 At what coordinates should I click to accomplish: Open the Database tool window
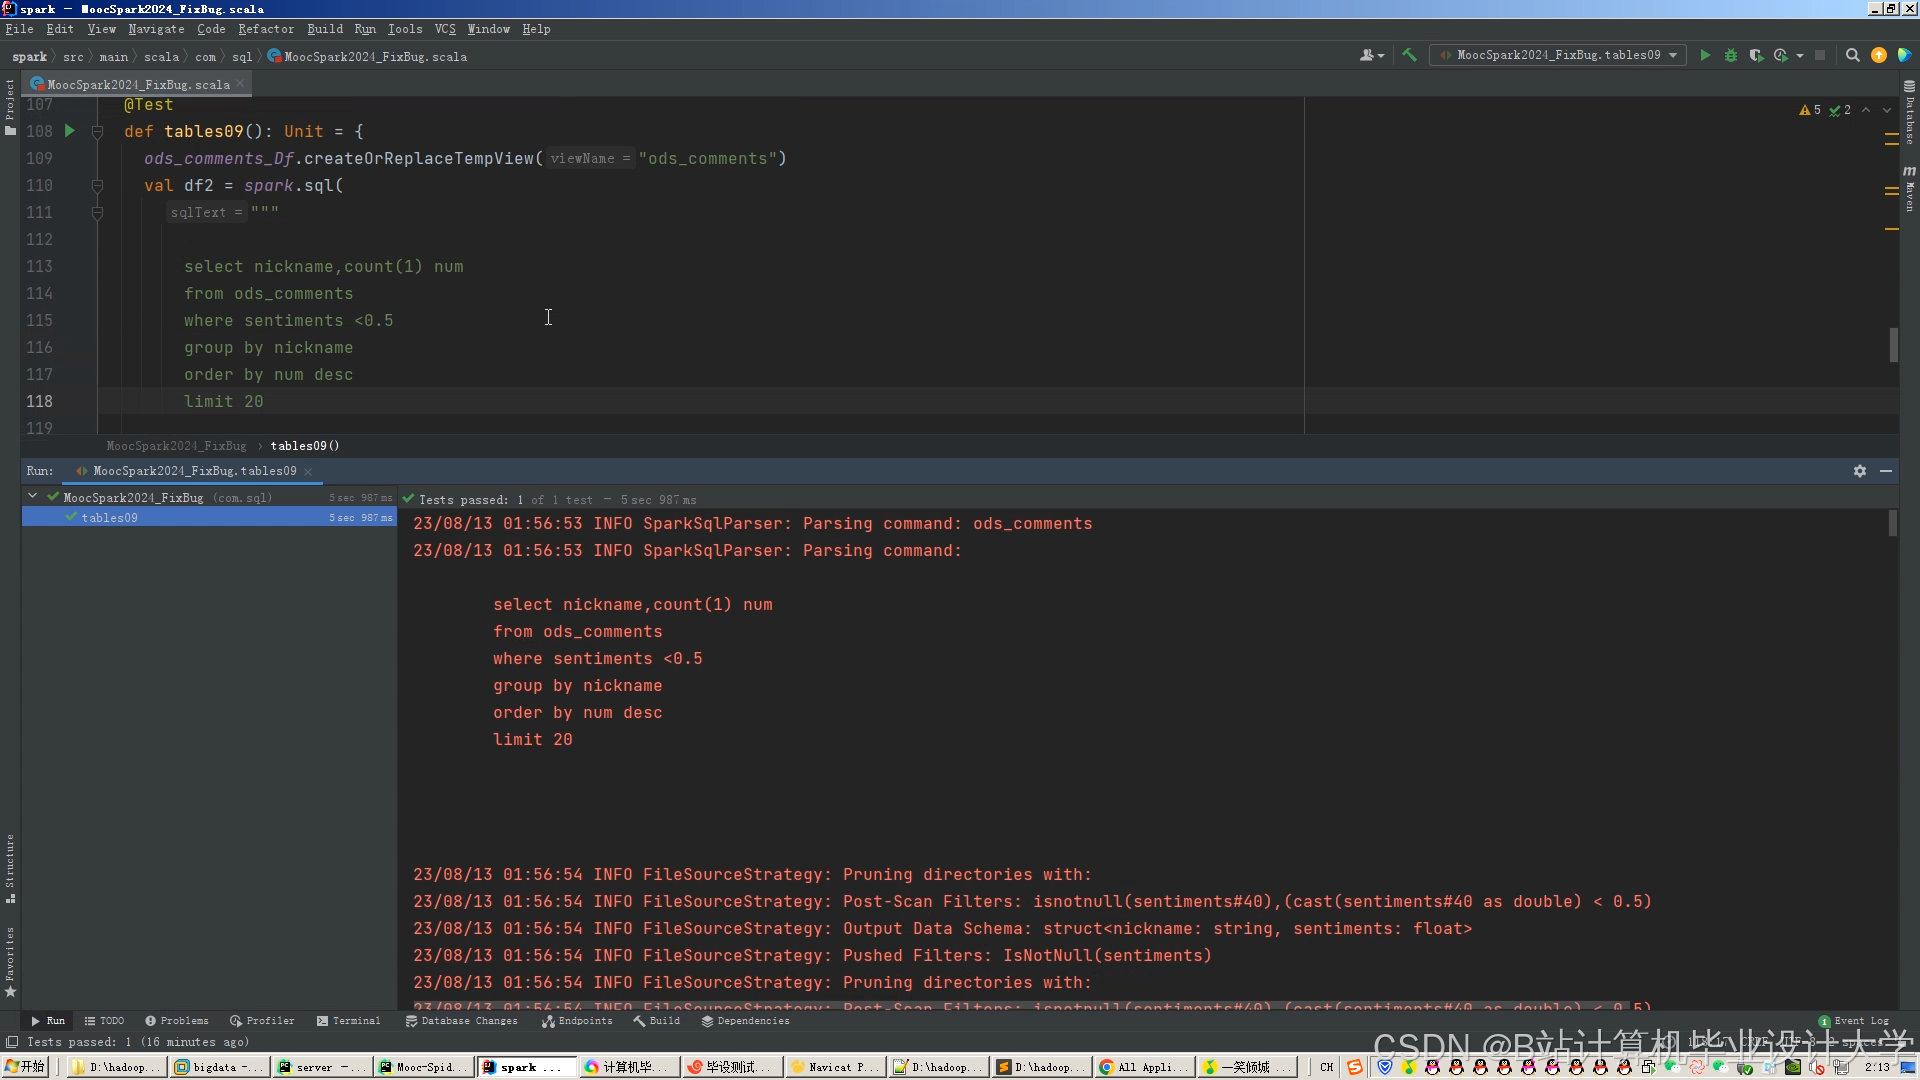pos(1909,110)
